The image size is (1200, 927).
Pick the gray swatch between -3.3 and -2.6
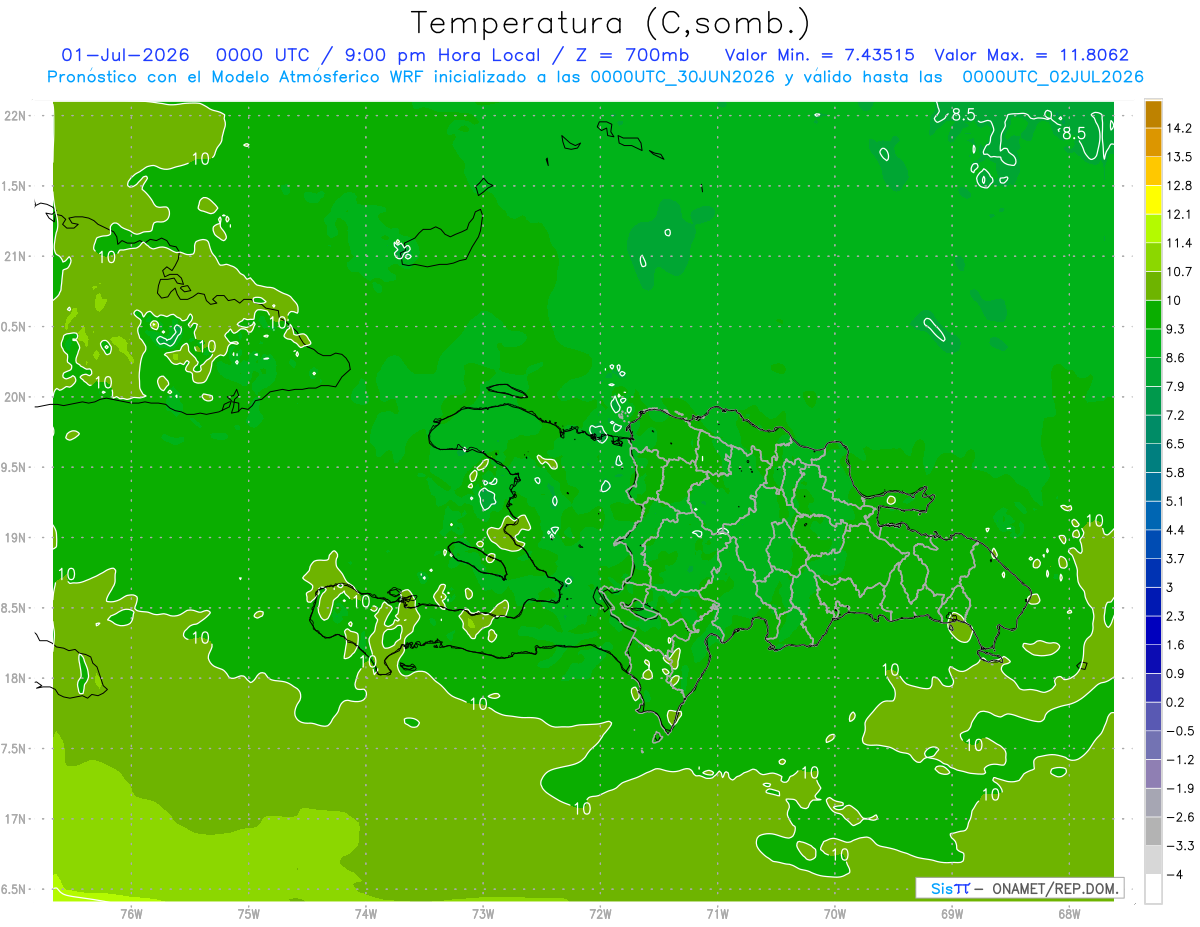1153,831
